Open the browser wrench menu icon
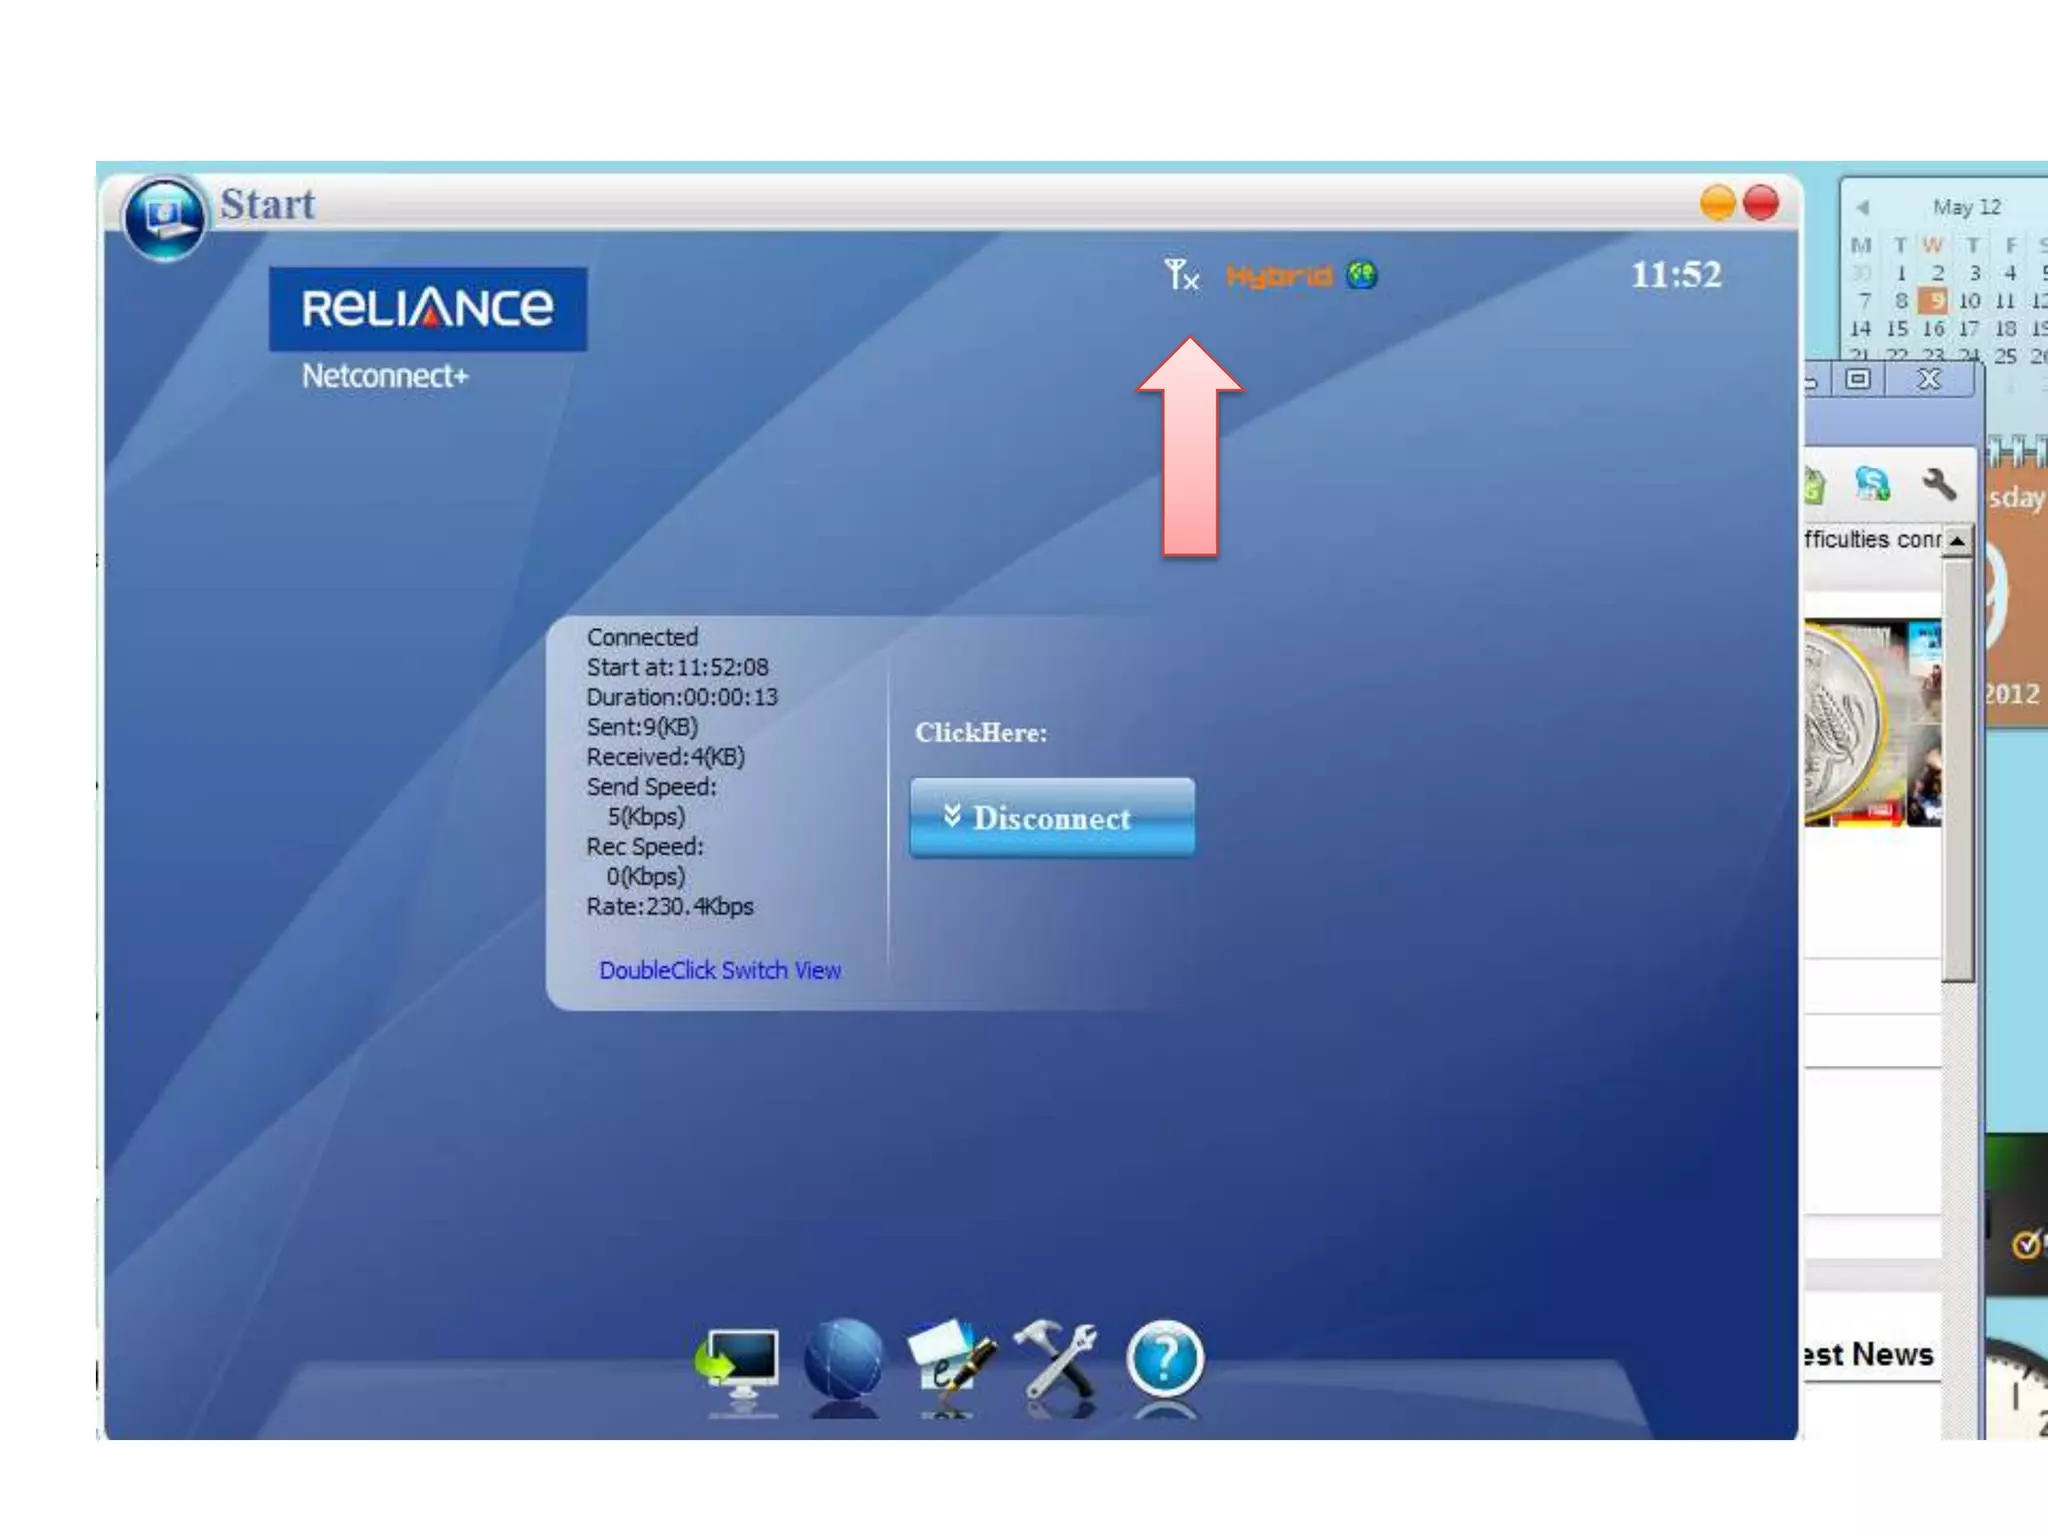The image size is (2048, 1536). coord(1938,485)
